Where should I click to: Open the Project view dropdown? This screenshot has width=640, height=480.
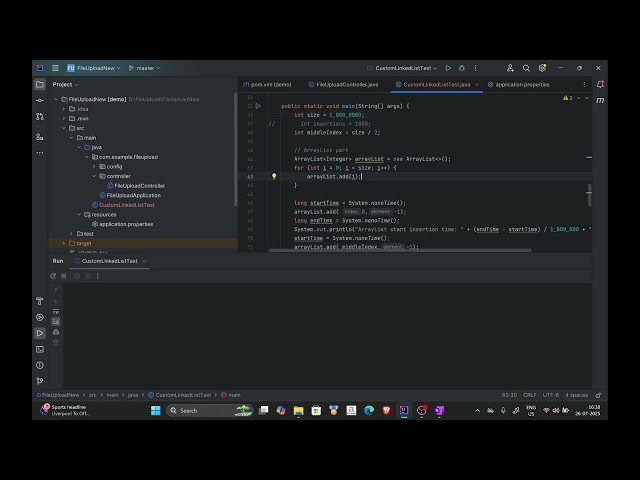tap(65, 84)
